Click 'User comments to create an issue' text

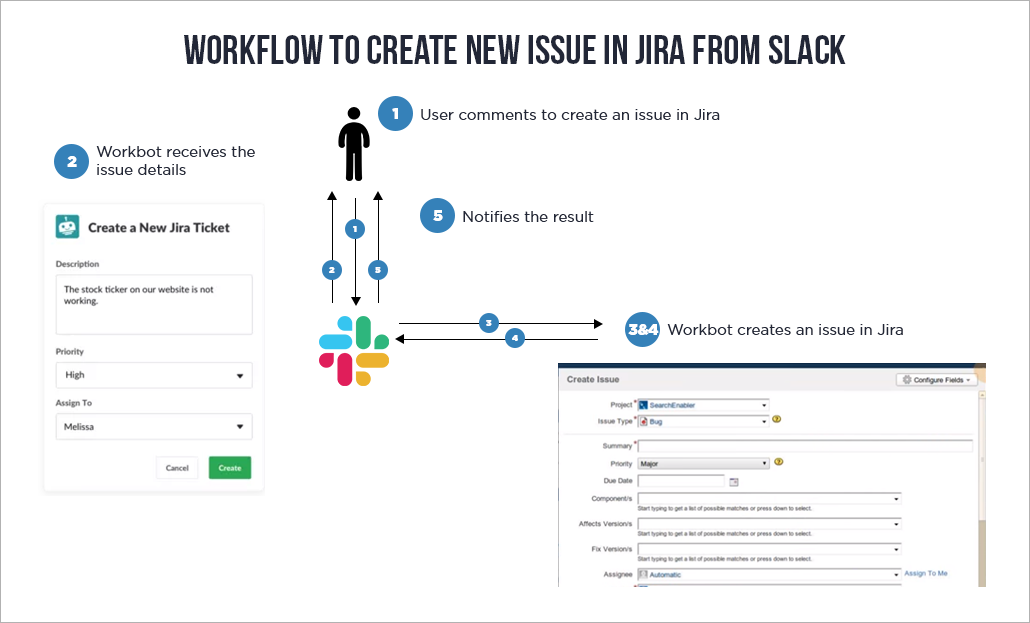click(570, 115)
